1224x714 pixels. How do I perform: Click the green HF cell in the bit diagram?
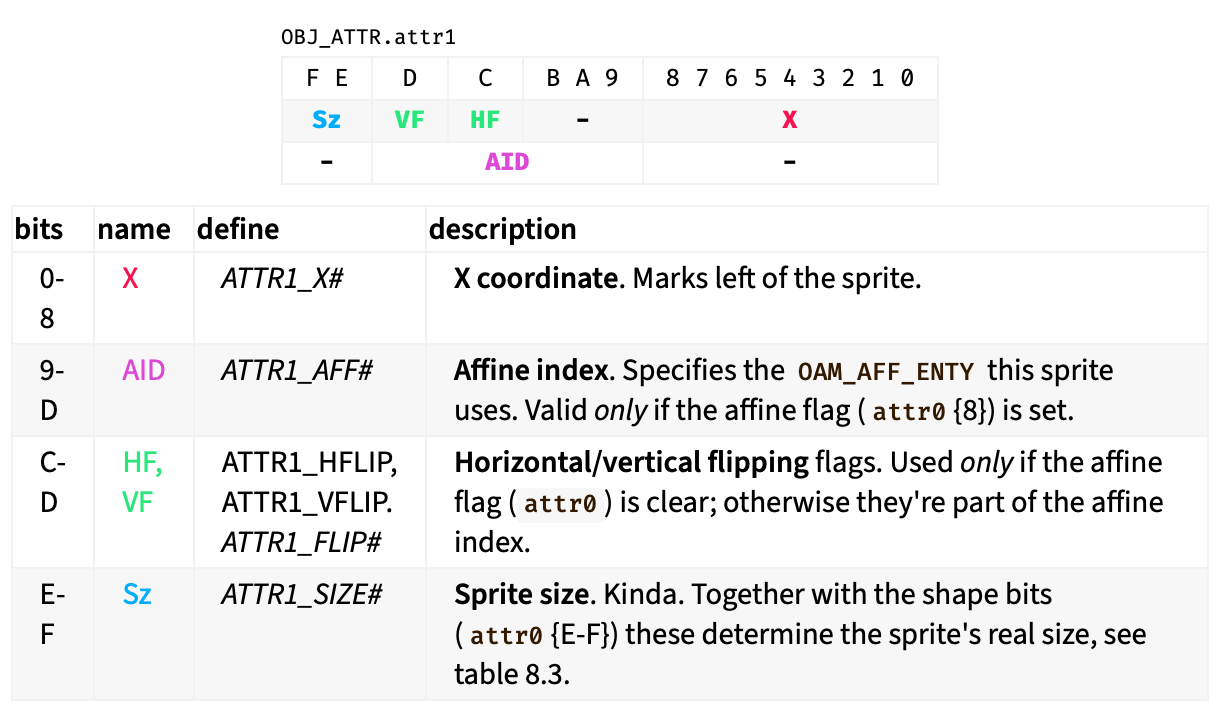point(485,120)
